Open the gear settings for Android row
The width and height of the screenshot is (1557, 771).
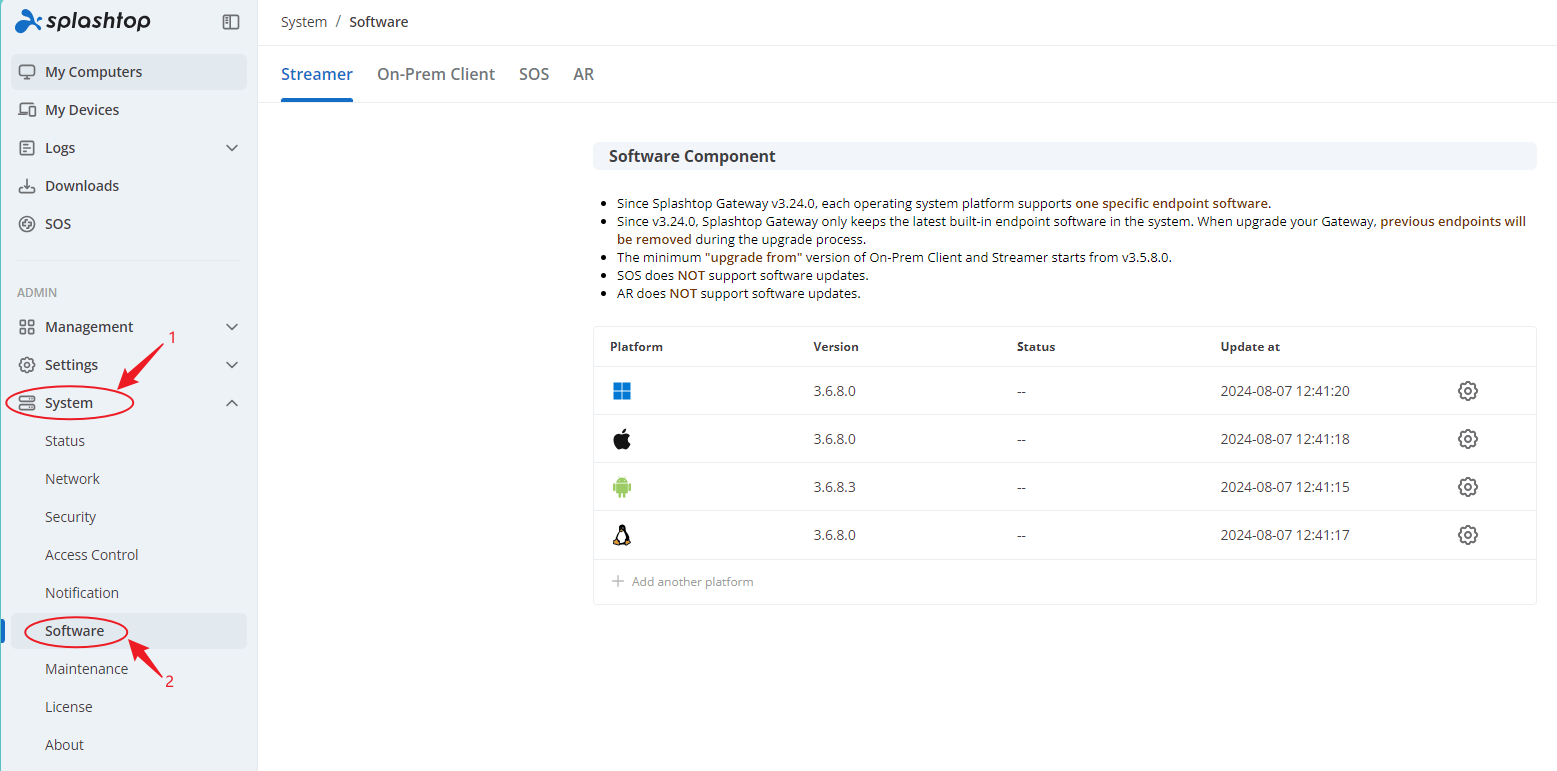1467,487
